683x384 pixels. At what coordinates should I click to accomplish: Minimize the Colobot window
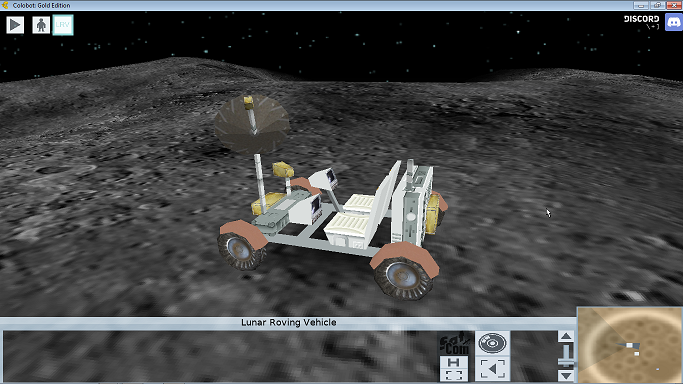641,5
